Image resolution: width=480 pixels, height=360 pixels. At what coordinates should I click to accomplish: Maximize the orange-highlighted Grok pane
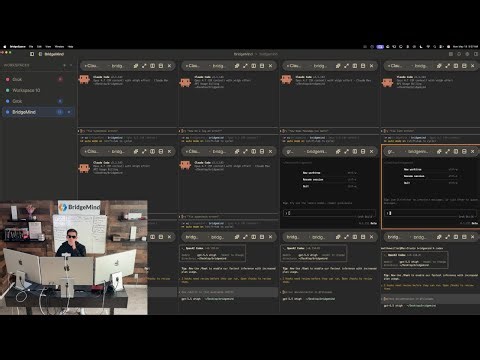click(447, 151)
